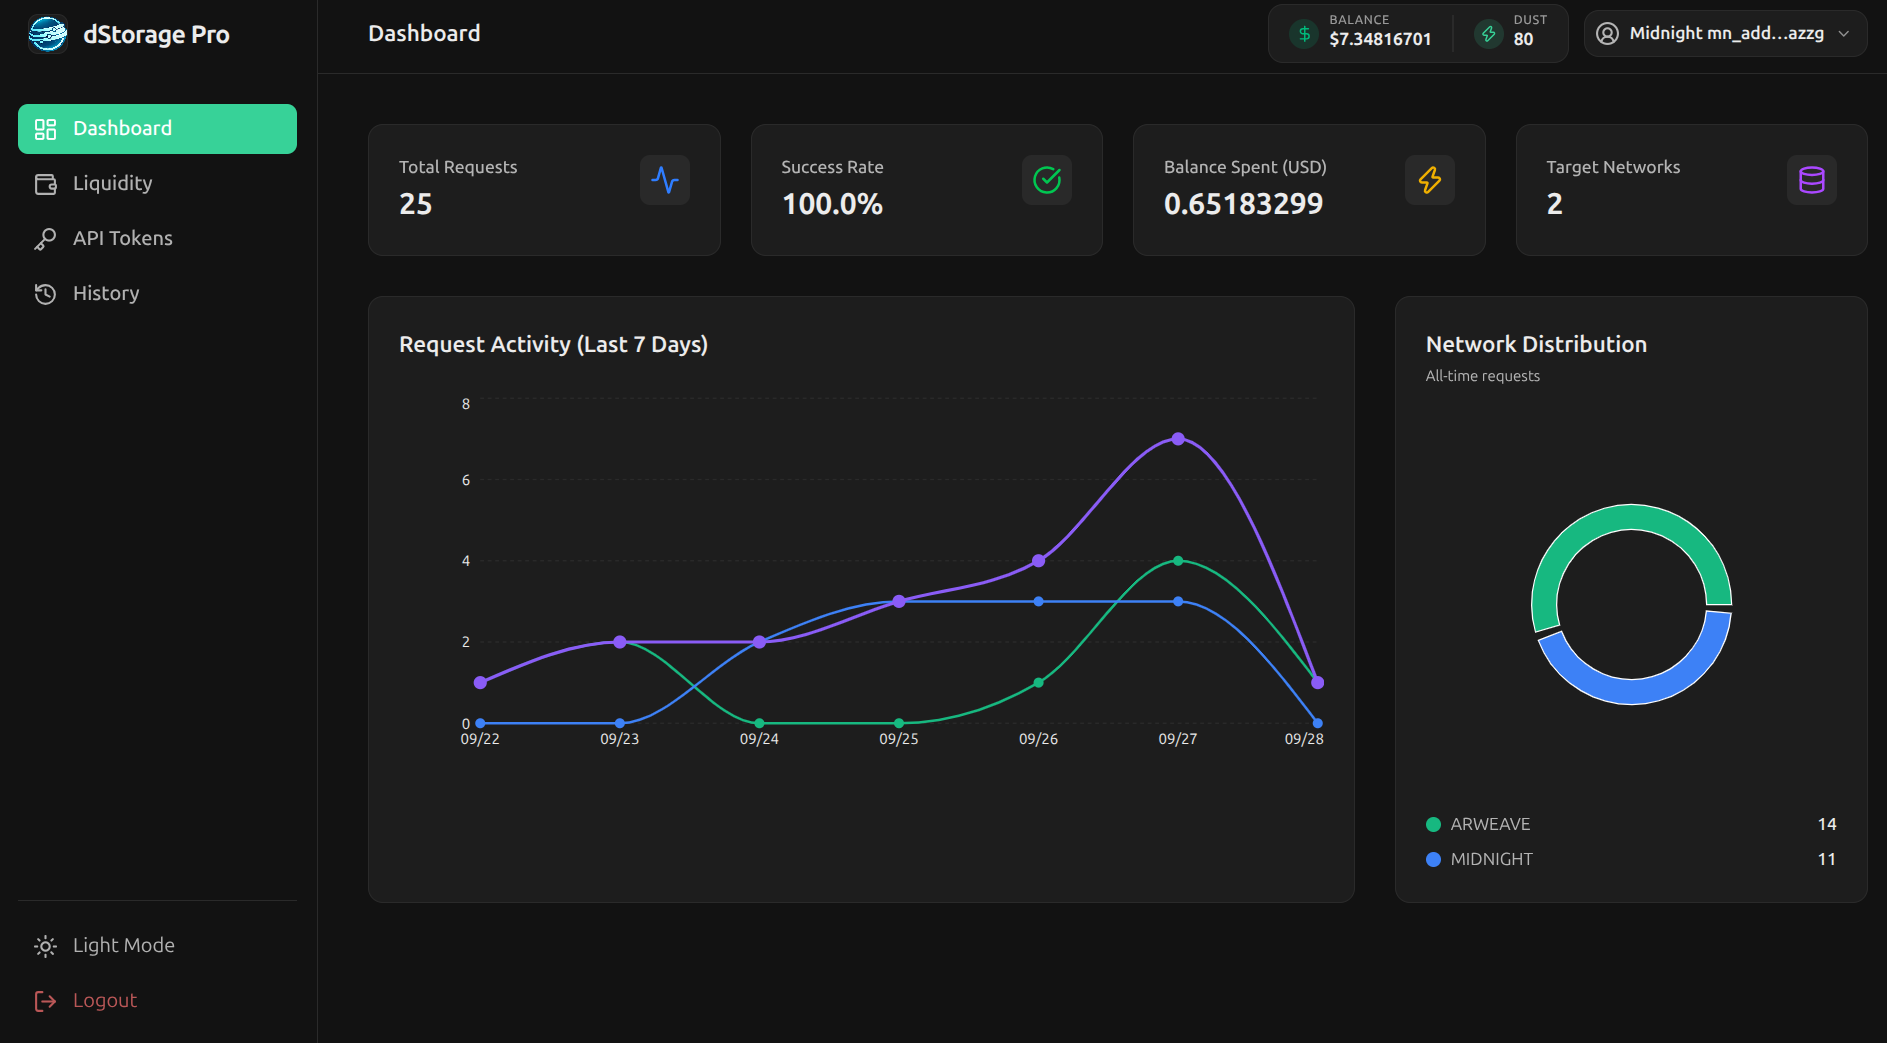The height and width of the screenshot is (1043, 1887).
Task: Open the History page
Action: coord(157,294)
